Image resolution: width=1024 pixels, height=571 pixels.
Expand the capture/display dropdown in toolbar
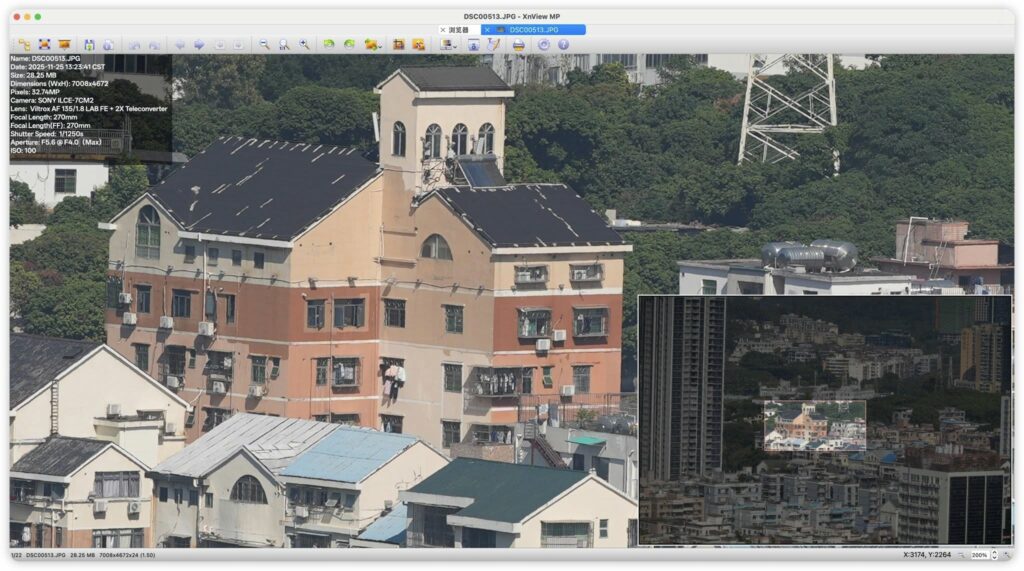[x=454, y=46]
